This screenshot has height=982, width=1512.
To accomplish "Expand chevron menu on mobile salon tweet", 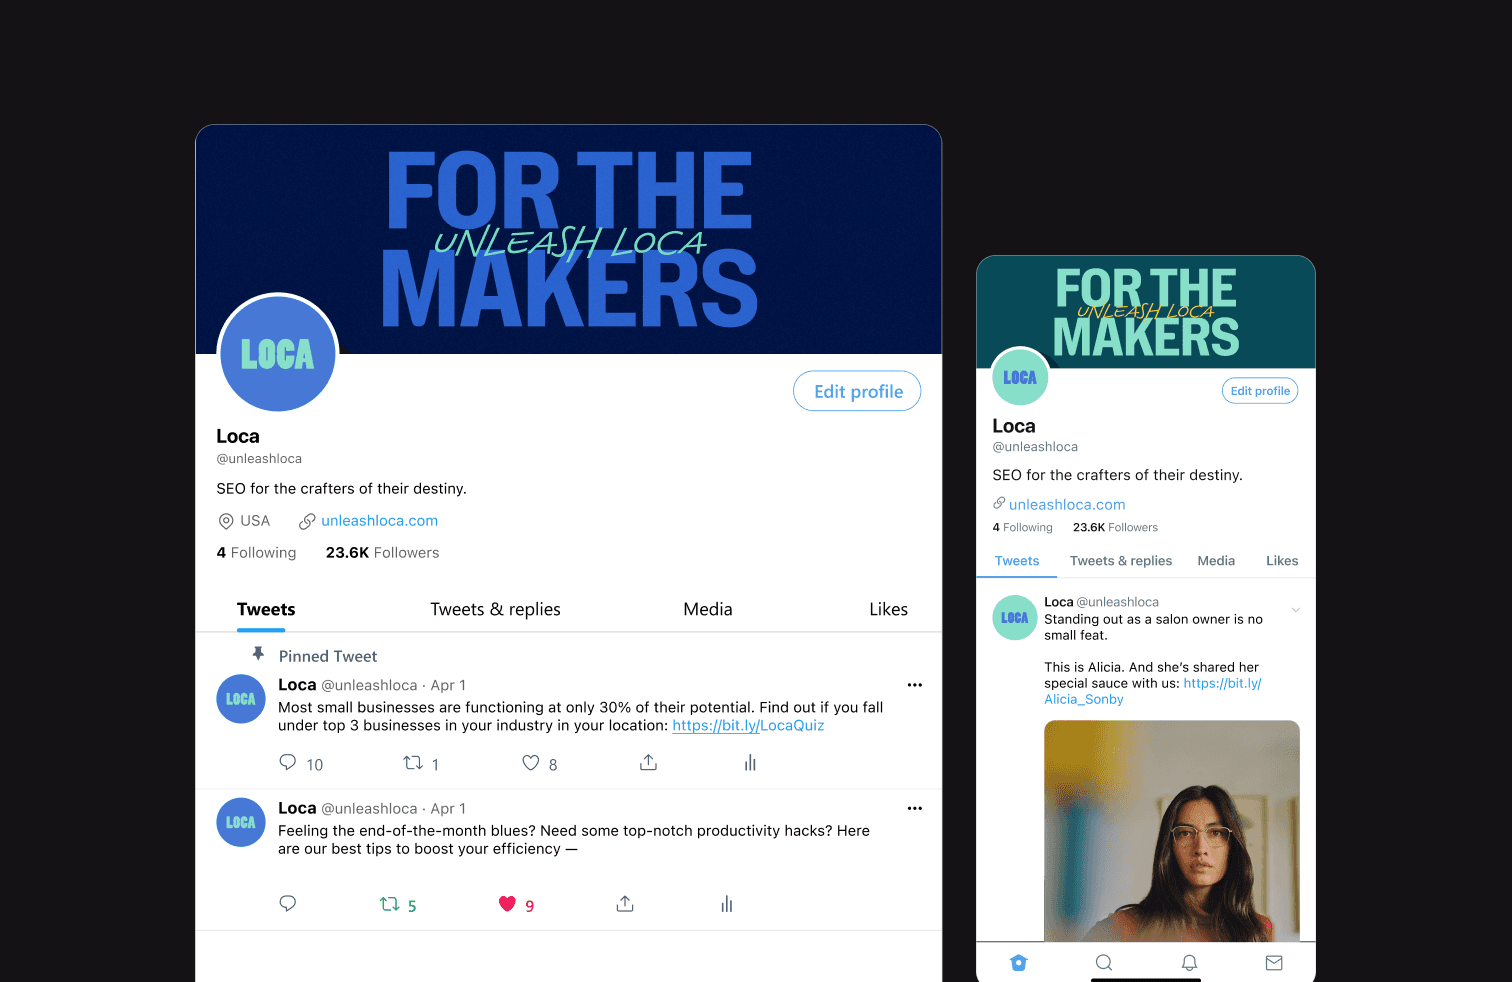I will (1295, 610).
